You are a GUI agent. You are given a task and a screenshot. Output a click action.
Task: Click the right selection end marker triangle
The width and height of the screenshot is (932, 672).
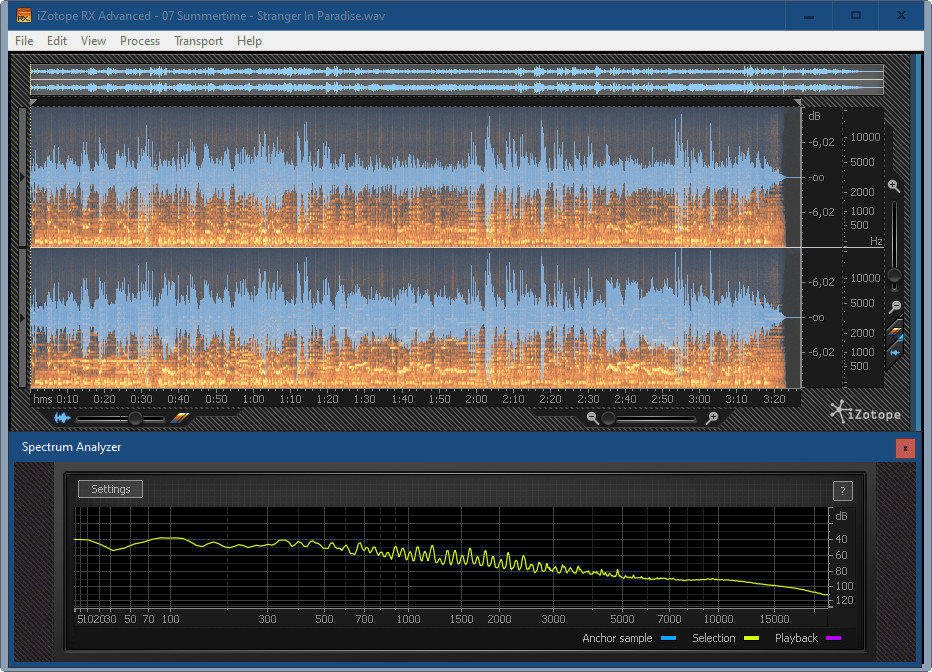point(798,103)
